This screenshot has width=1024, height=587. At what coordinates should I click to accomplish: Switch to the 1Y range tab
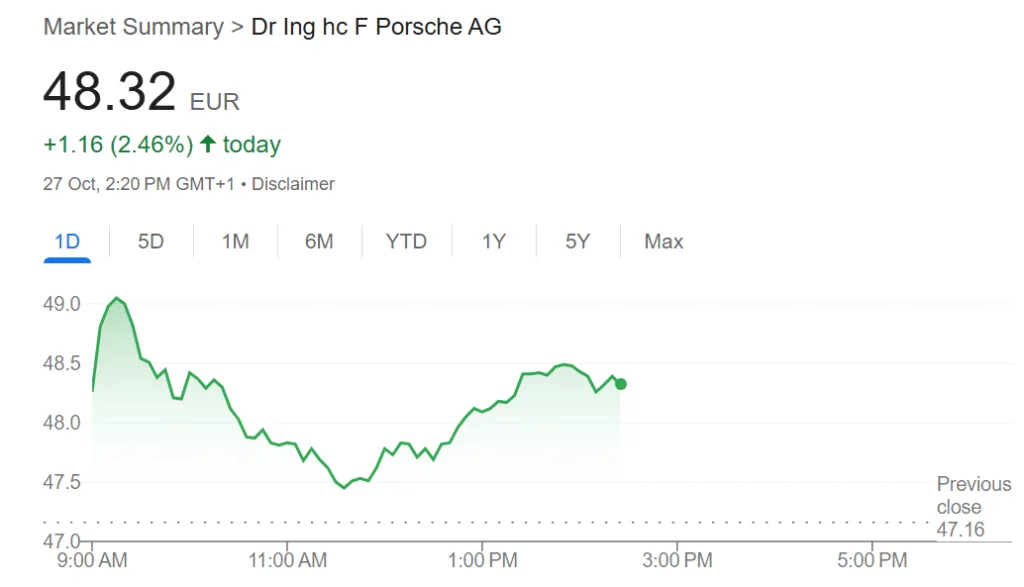pos(493,242)
